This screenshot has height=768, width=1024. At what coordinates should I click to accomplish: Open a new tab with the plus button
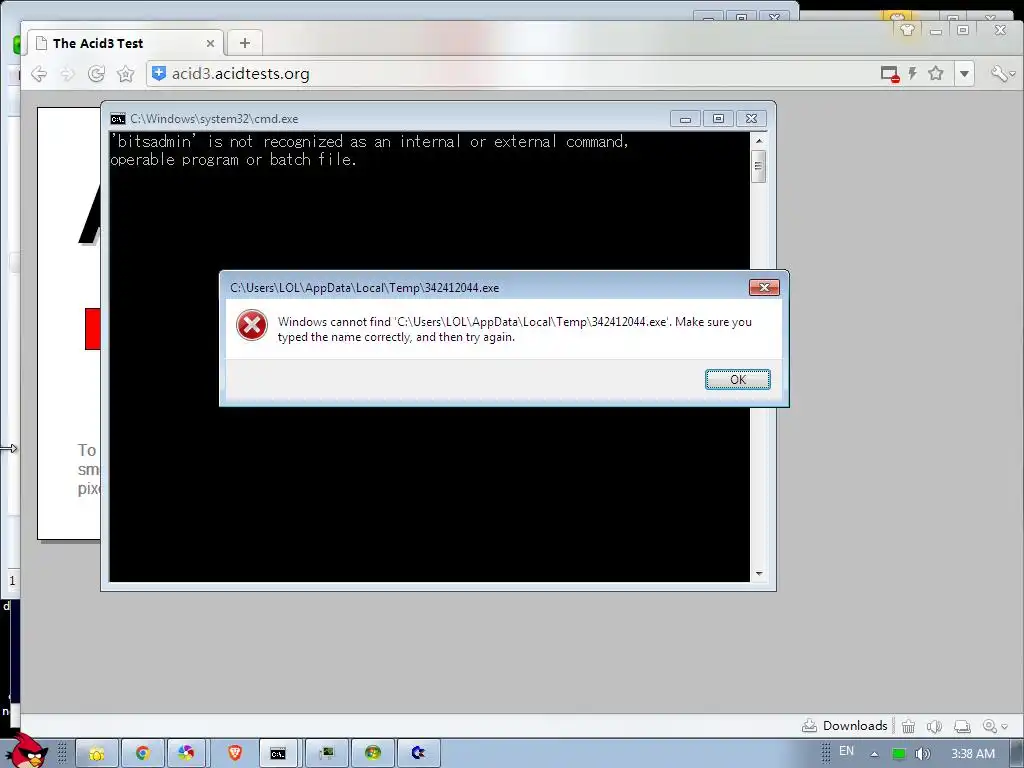(x=245, y=43)
